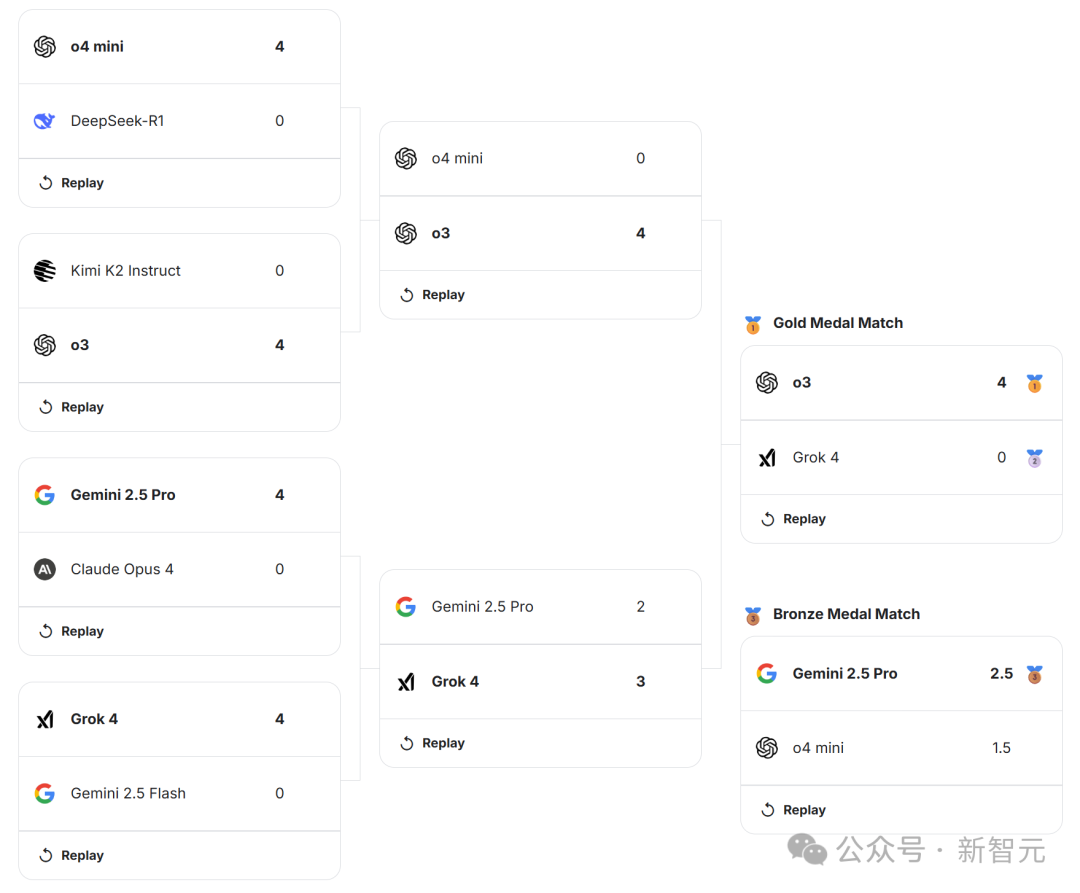Click the "Claude Opus 4" name
The width and height of the screenshot is (1080, 893).
click(x=122, y=569)
